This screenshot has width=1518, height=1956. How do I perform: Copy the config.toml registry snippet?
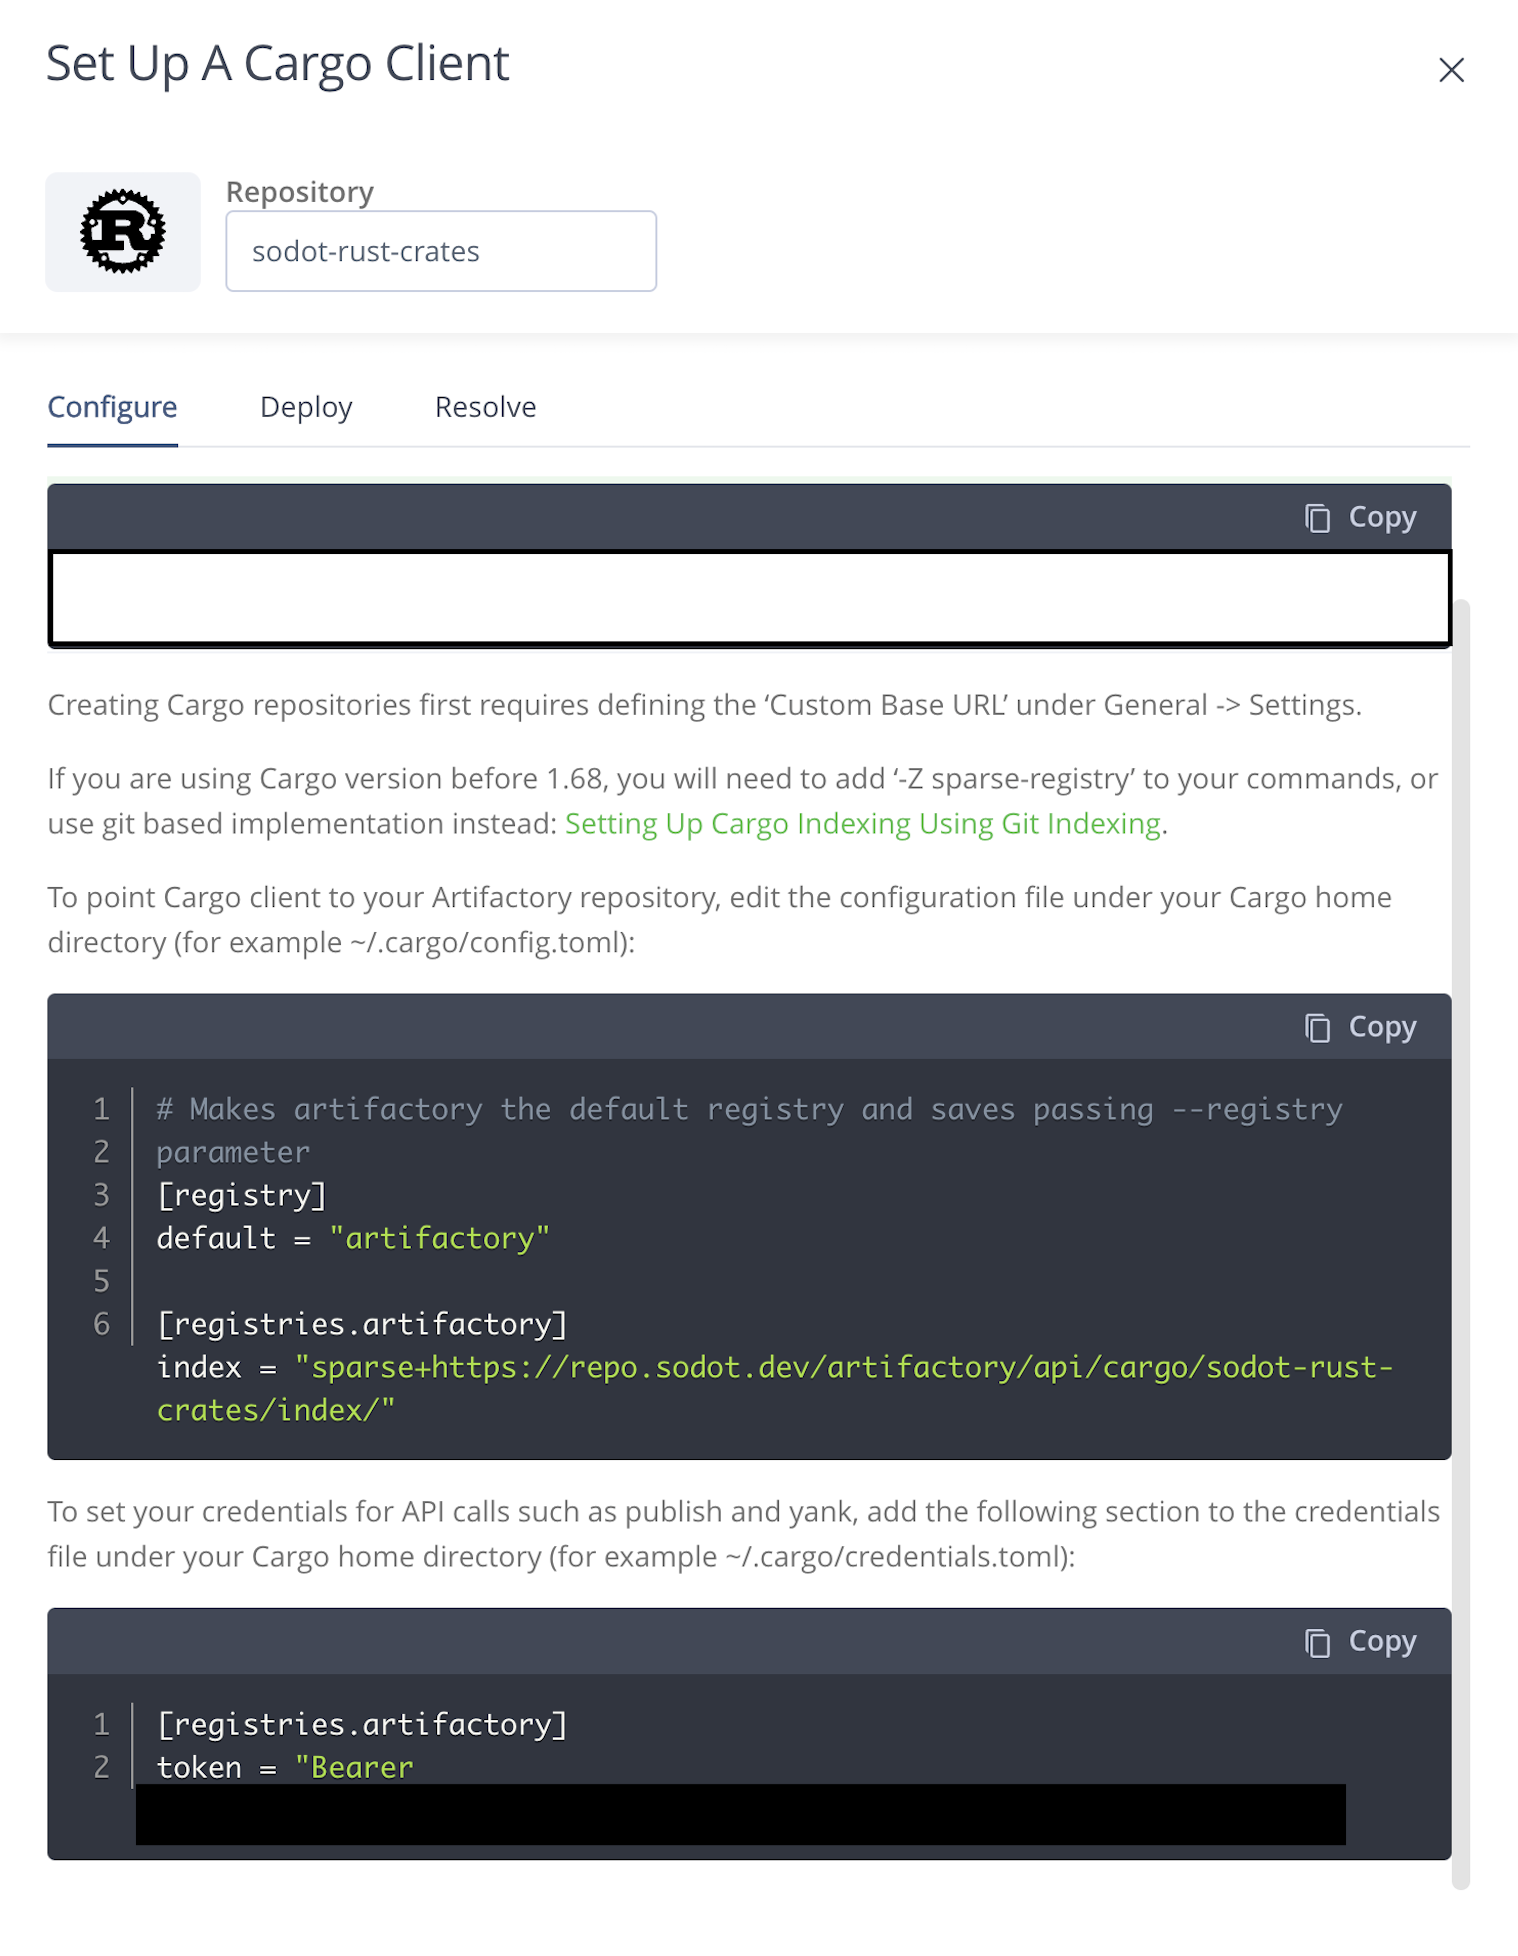(1361, 1027)
